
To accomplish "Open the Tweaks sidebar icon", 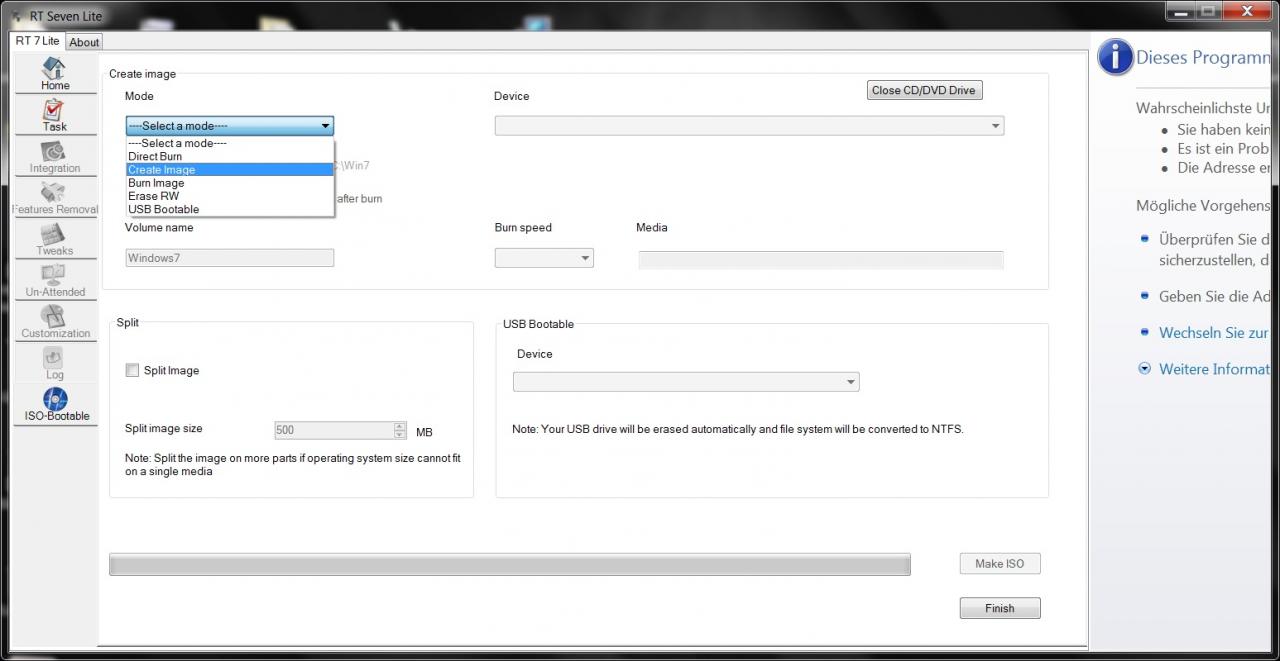I will (55, 239).
